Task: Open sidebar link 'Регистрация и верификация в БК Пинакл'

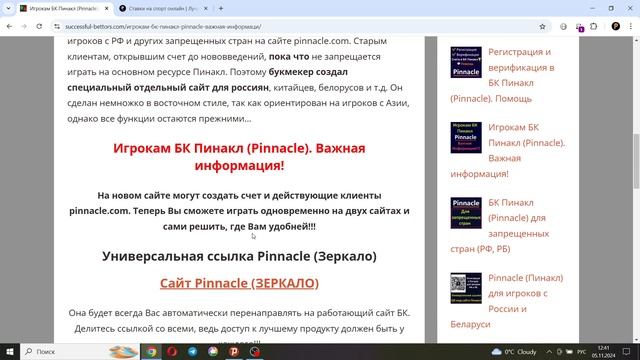Action: point(502,75)
